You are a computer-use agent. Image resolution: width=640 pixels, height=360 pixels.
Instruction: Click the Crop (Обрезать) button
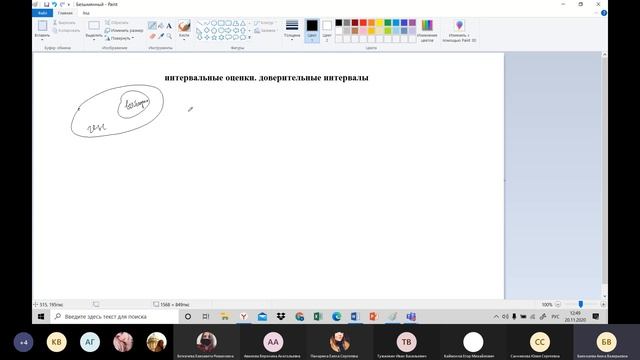coord(117,22)
